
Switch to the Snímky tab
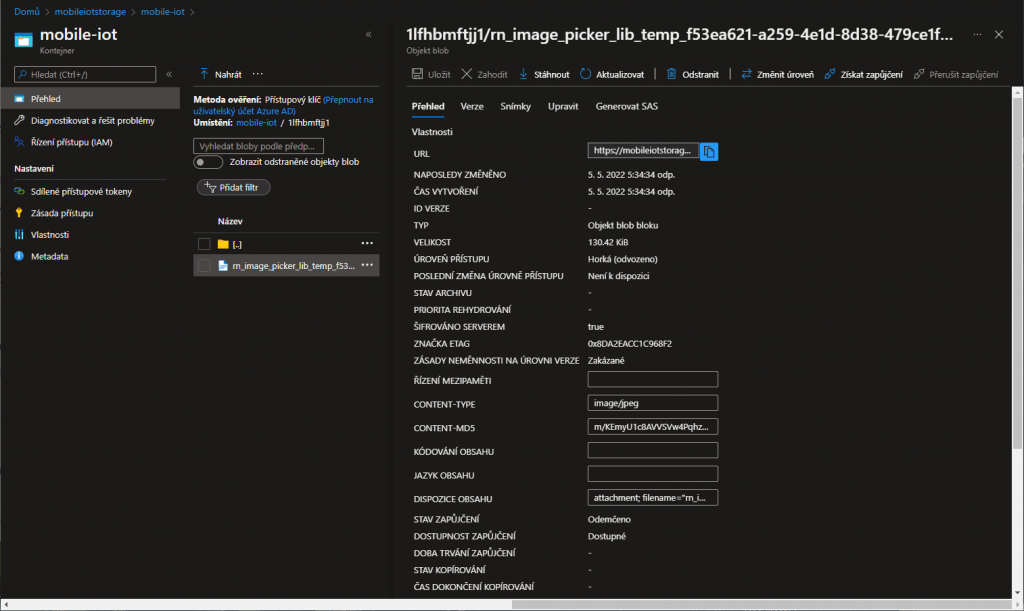tap(515, 106)
